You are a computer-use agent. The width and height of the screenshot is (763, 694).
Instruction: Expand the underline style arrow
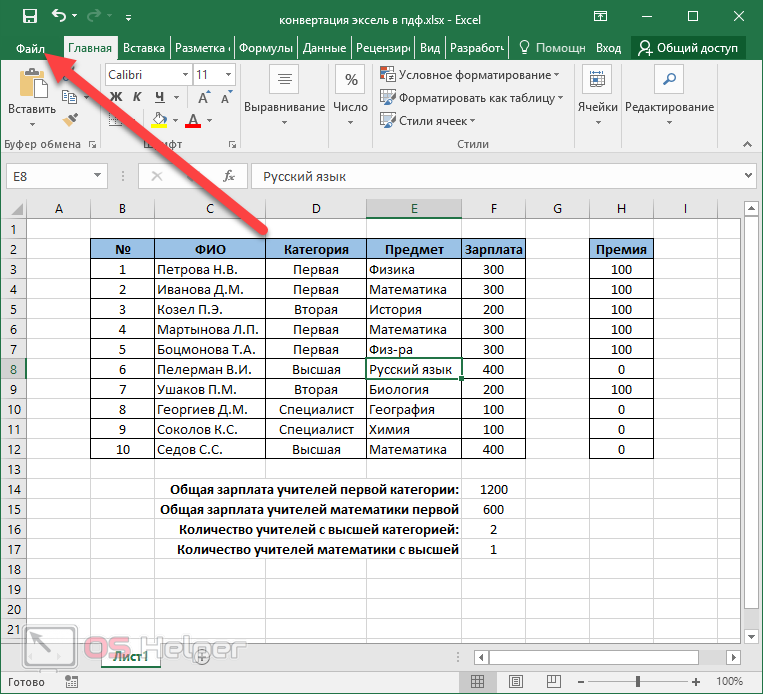point(176,97)
